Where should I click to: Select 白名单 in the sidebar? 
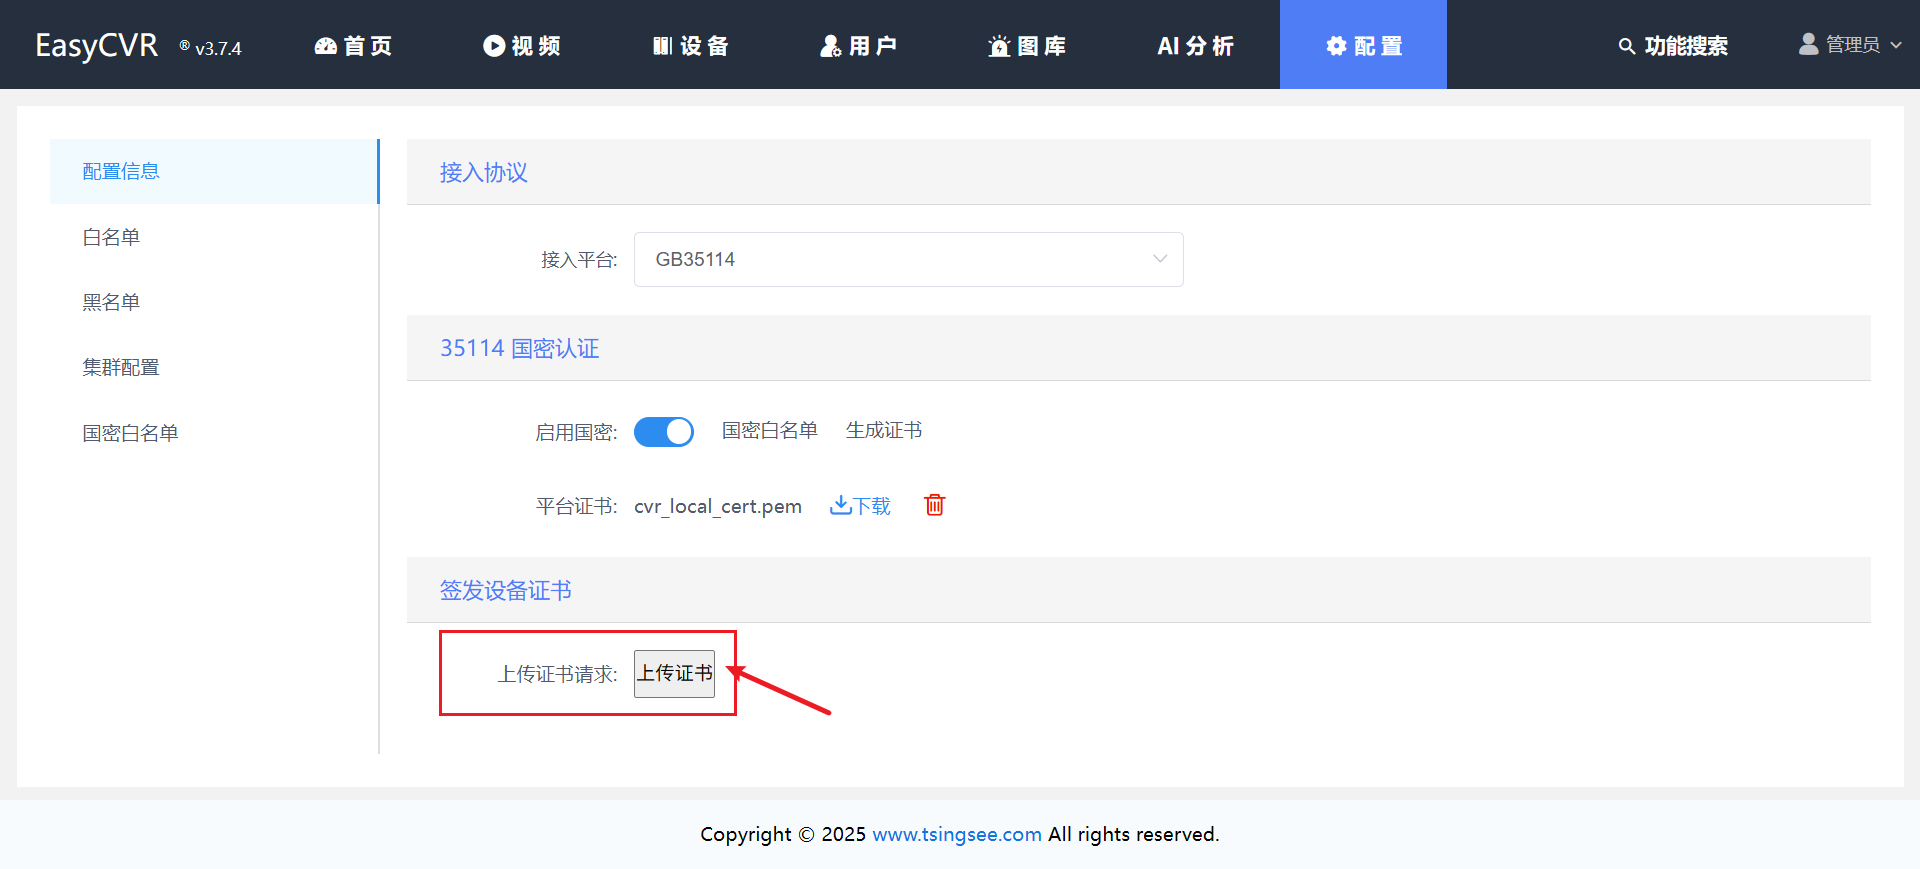coord(111,237)
